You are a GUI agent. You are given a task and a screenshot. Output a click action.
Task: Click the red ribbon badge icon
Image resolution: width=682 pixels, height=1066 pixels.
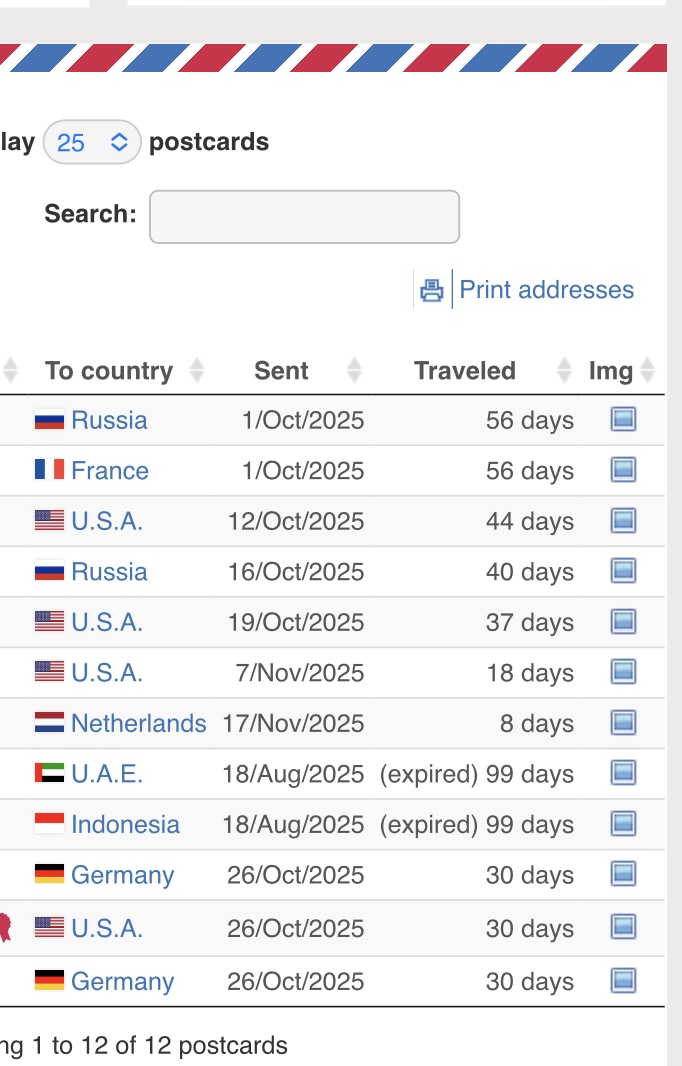(5, 928)
